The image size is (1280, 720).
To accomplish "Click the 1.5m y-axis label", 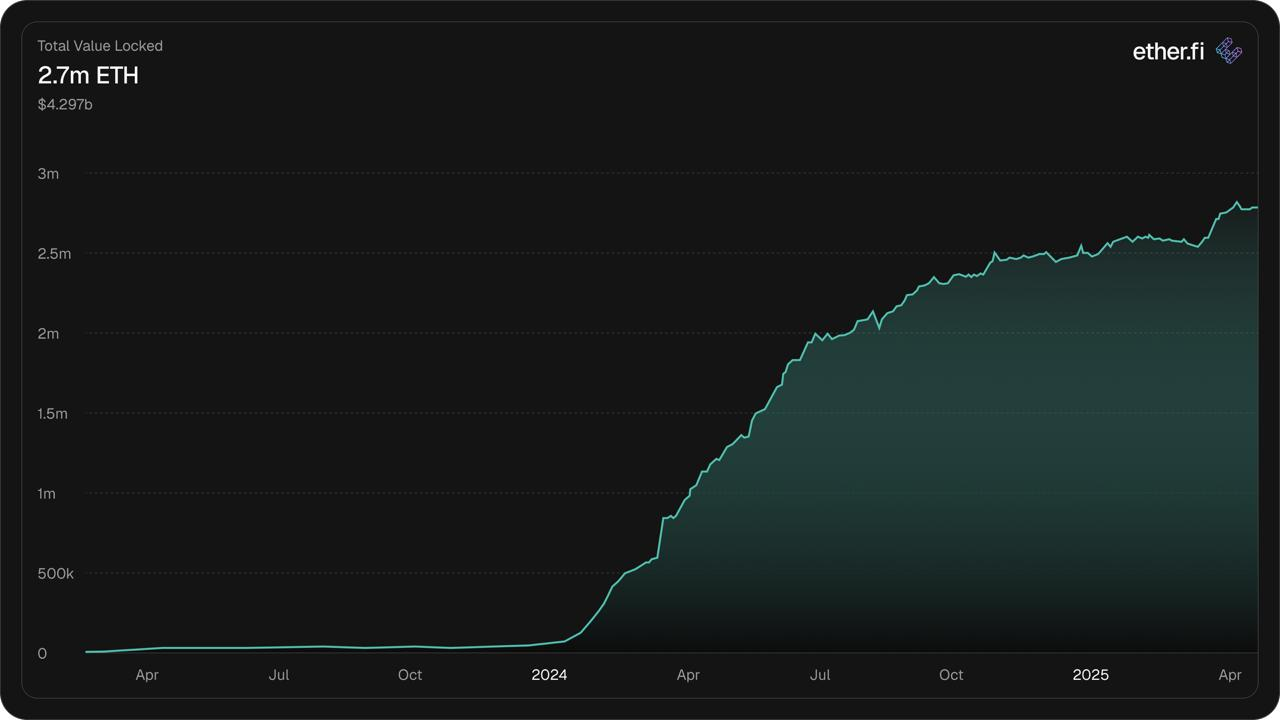I will (53, 414).
